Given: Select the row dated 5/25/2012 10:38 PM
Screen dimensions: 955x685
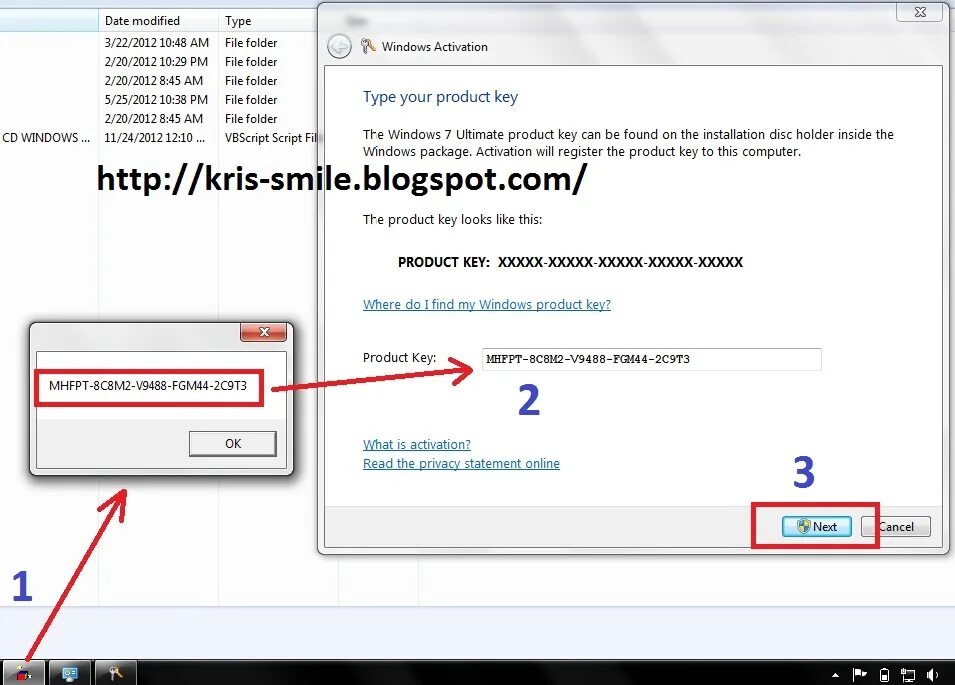Looking at the screenshot, I should click(x=156, y=99).
